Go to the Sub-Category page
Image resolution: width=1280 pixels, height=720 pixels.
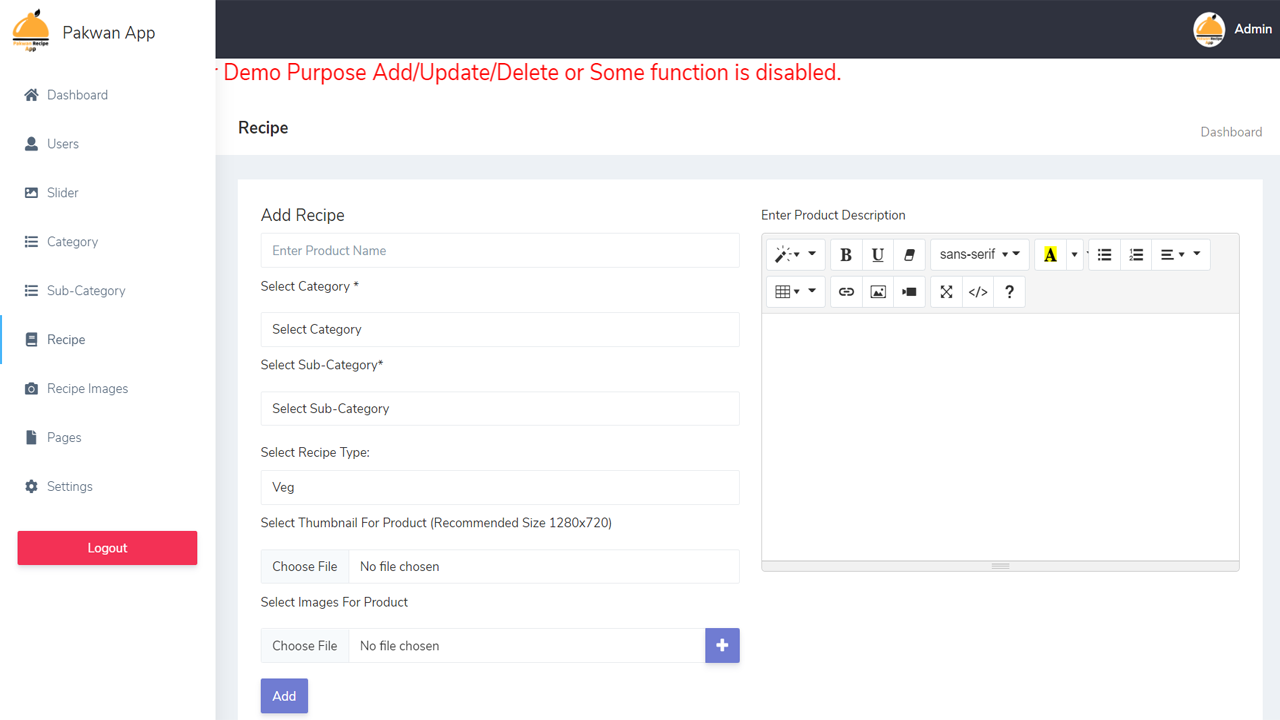point(107,291)
